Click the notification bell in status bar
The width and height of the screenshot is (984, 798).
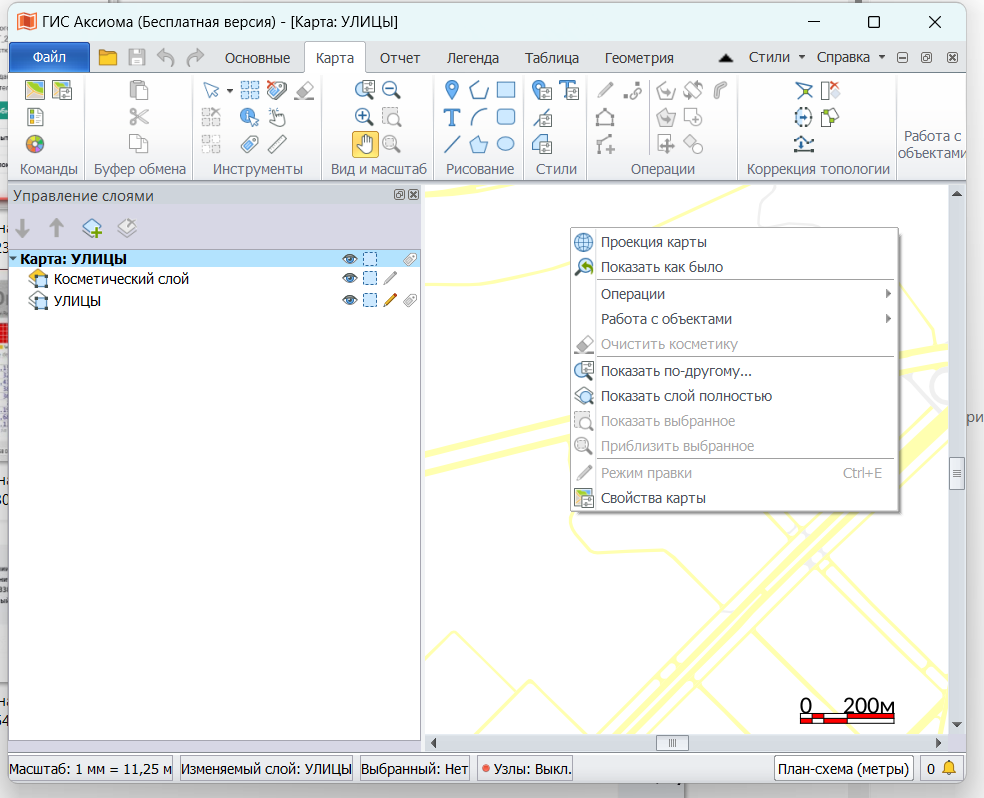[x=948, y=769]
